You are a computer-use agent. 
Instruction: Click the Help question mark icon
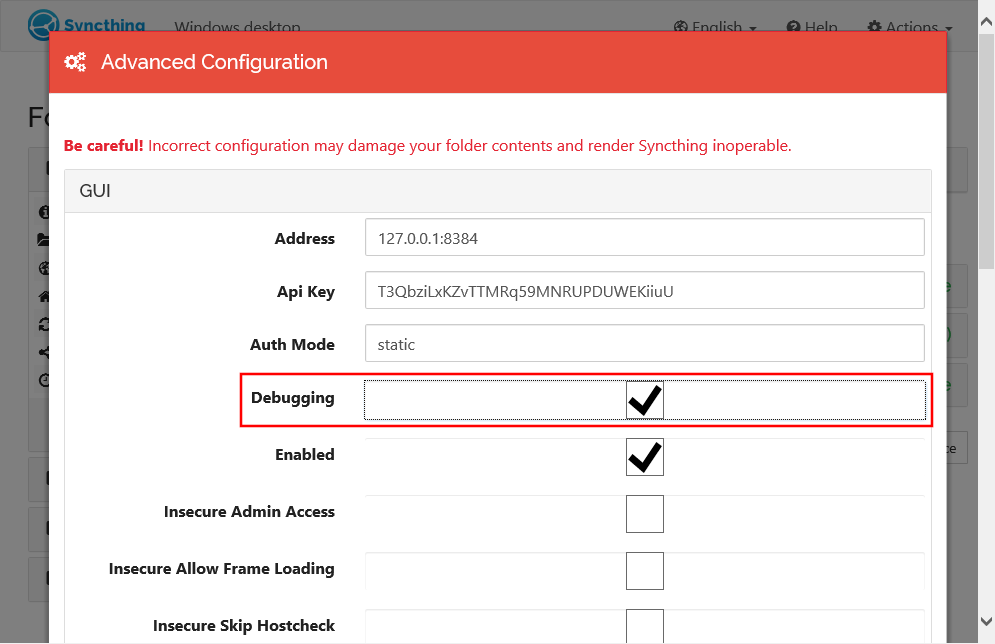[x=793, y=27]
